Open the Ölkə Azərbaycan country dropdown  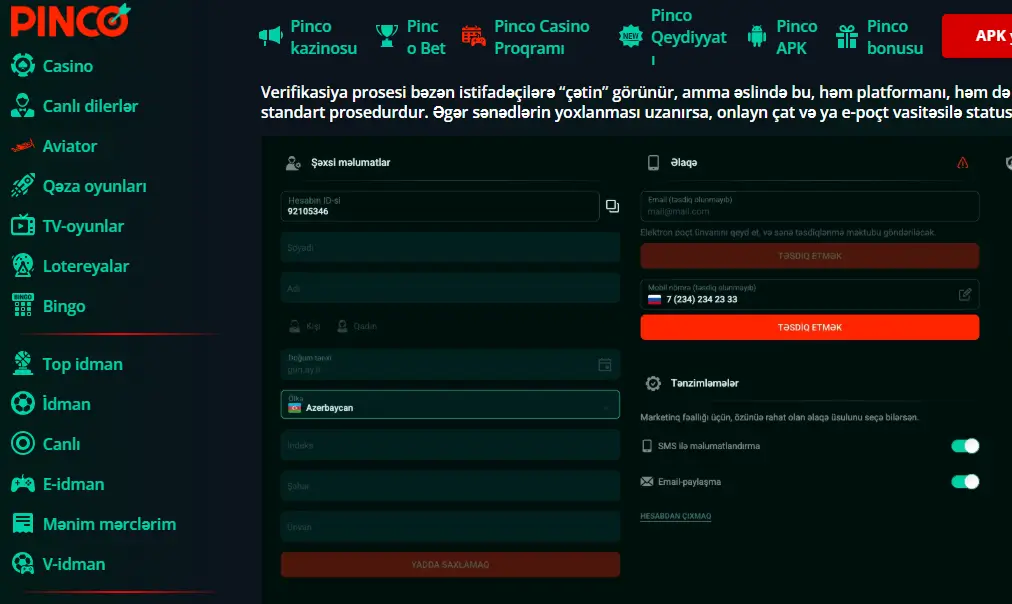click(x=450, y=405)
